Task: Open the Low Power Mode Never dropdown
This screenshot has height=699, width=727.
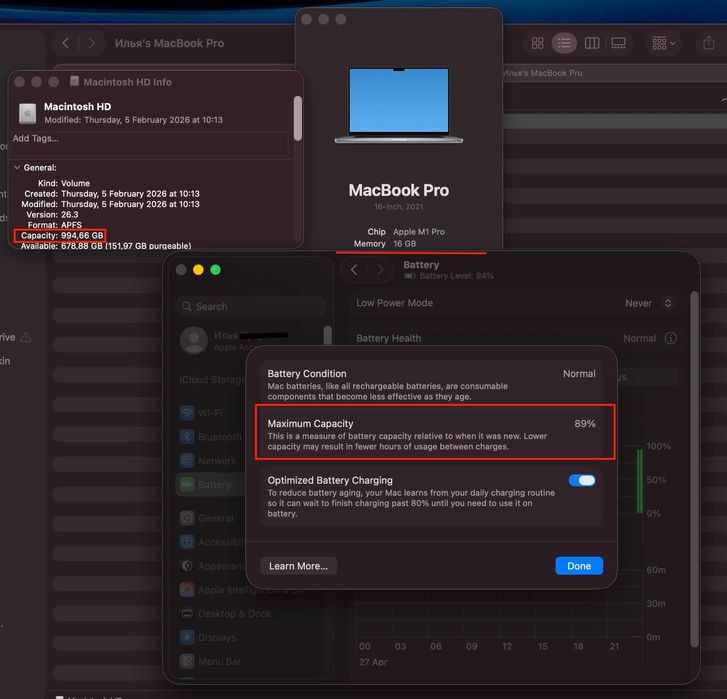Action: [x=649, y=303]
